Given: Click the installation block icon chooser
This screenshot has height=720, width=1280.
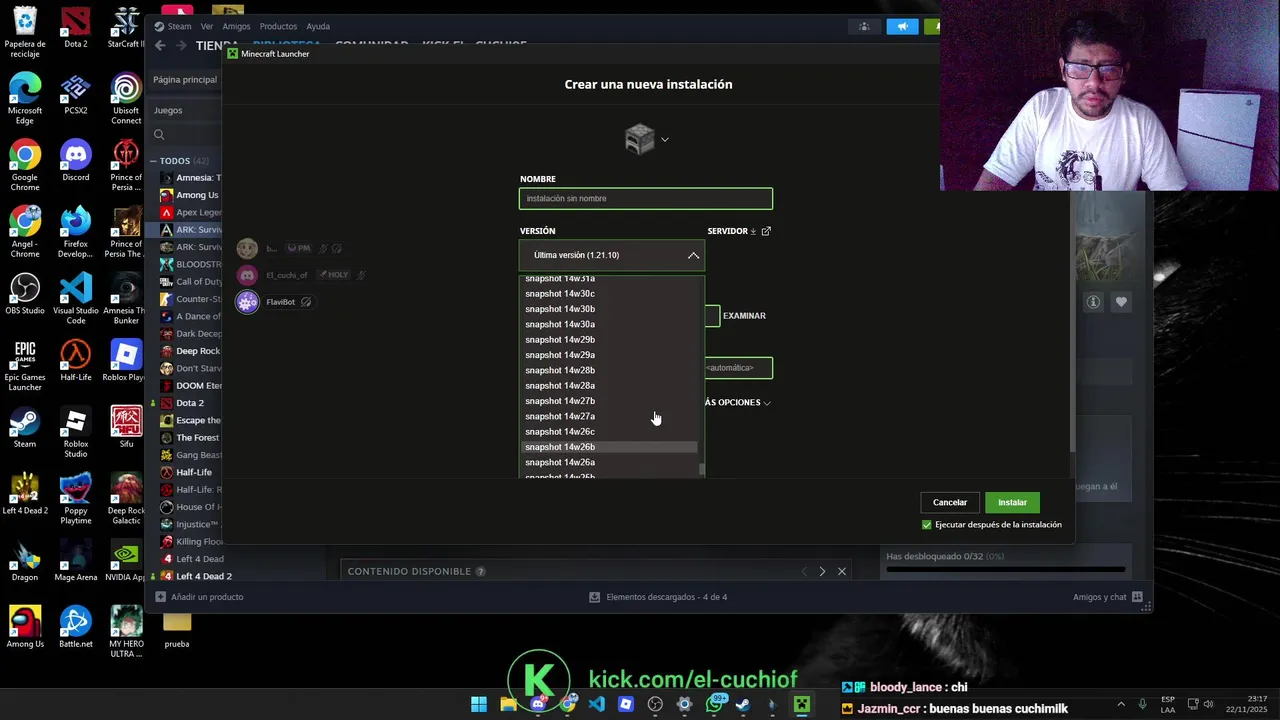Looking at the screenshot, I should coord(646,139).
